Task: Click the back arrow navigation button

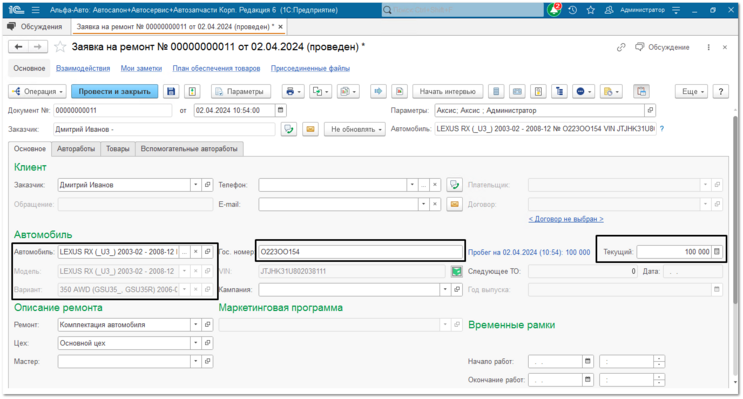Action: tap(18, 46)
